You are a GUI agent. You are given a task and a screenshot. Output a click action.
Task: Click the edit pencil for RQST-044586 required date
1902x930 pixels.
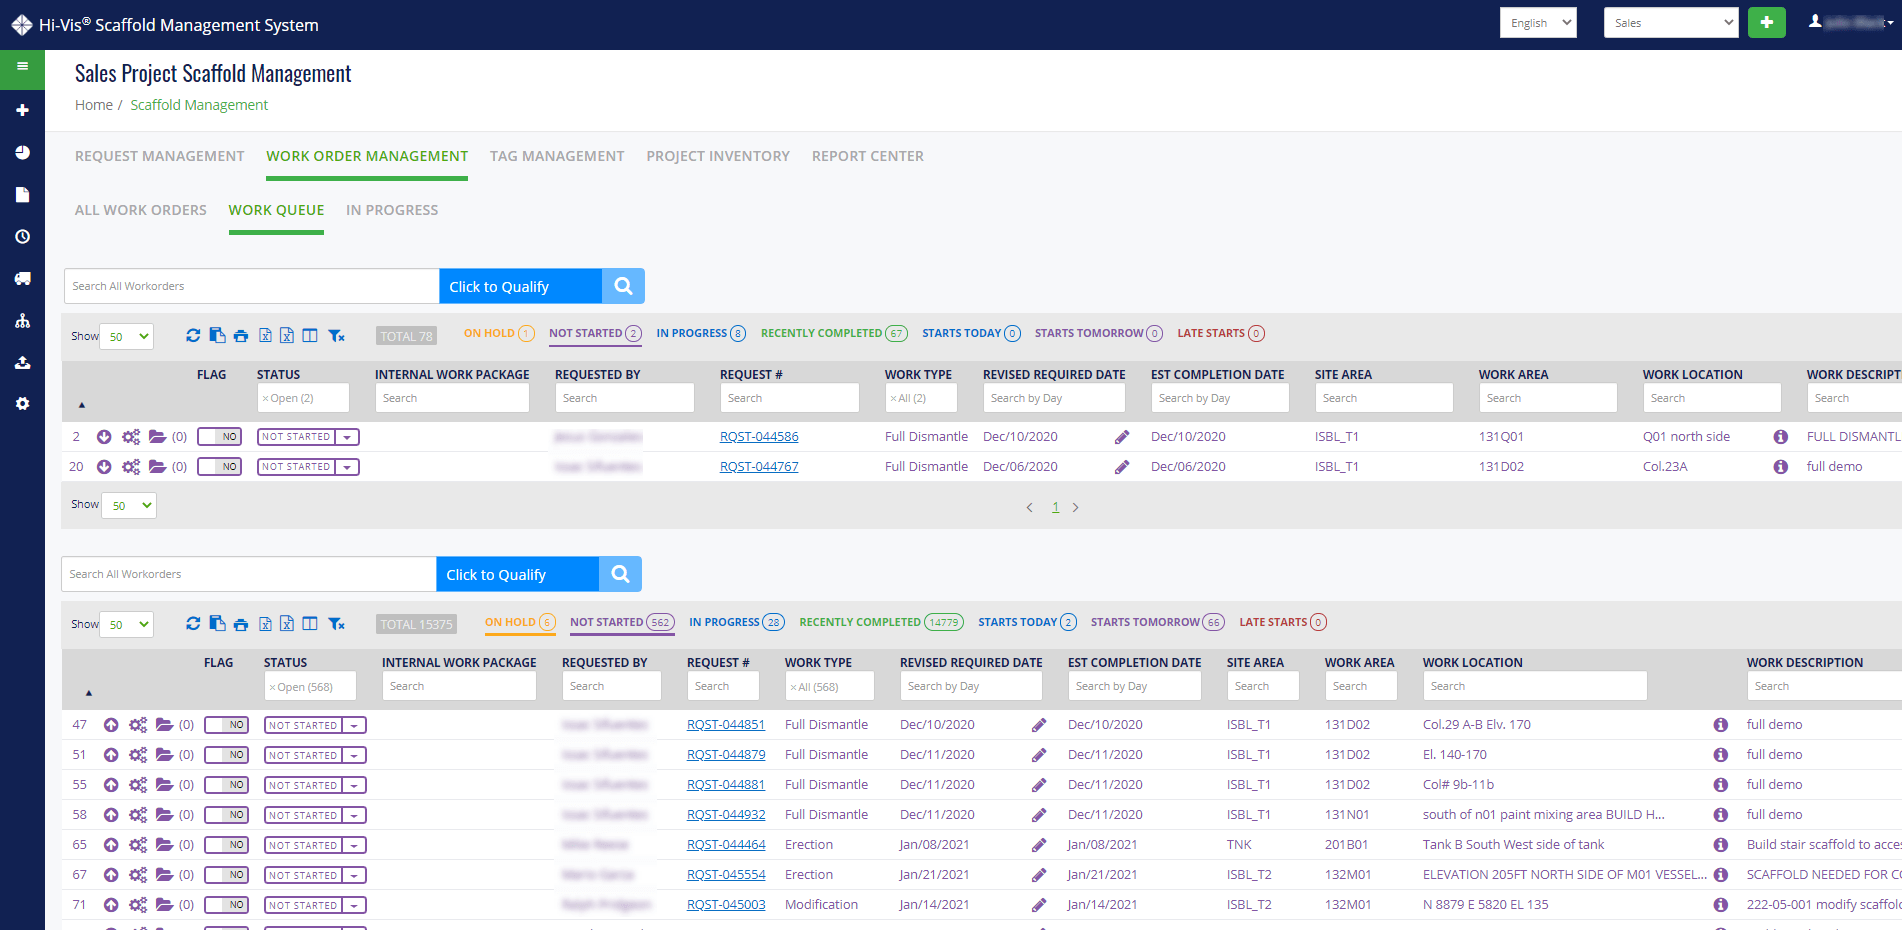tap(1122, 437)
